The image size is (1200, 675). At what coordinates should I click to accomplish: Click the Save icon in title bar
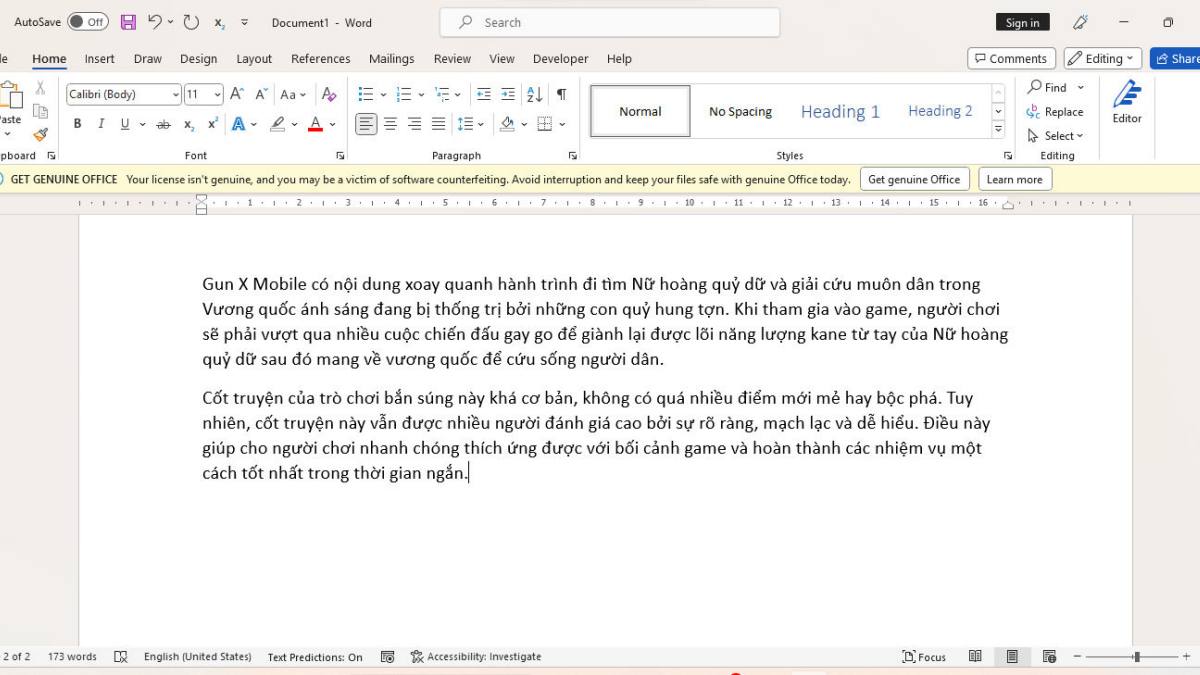point(128,22)
